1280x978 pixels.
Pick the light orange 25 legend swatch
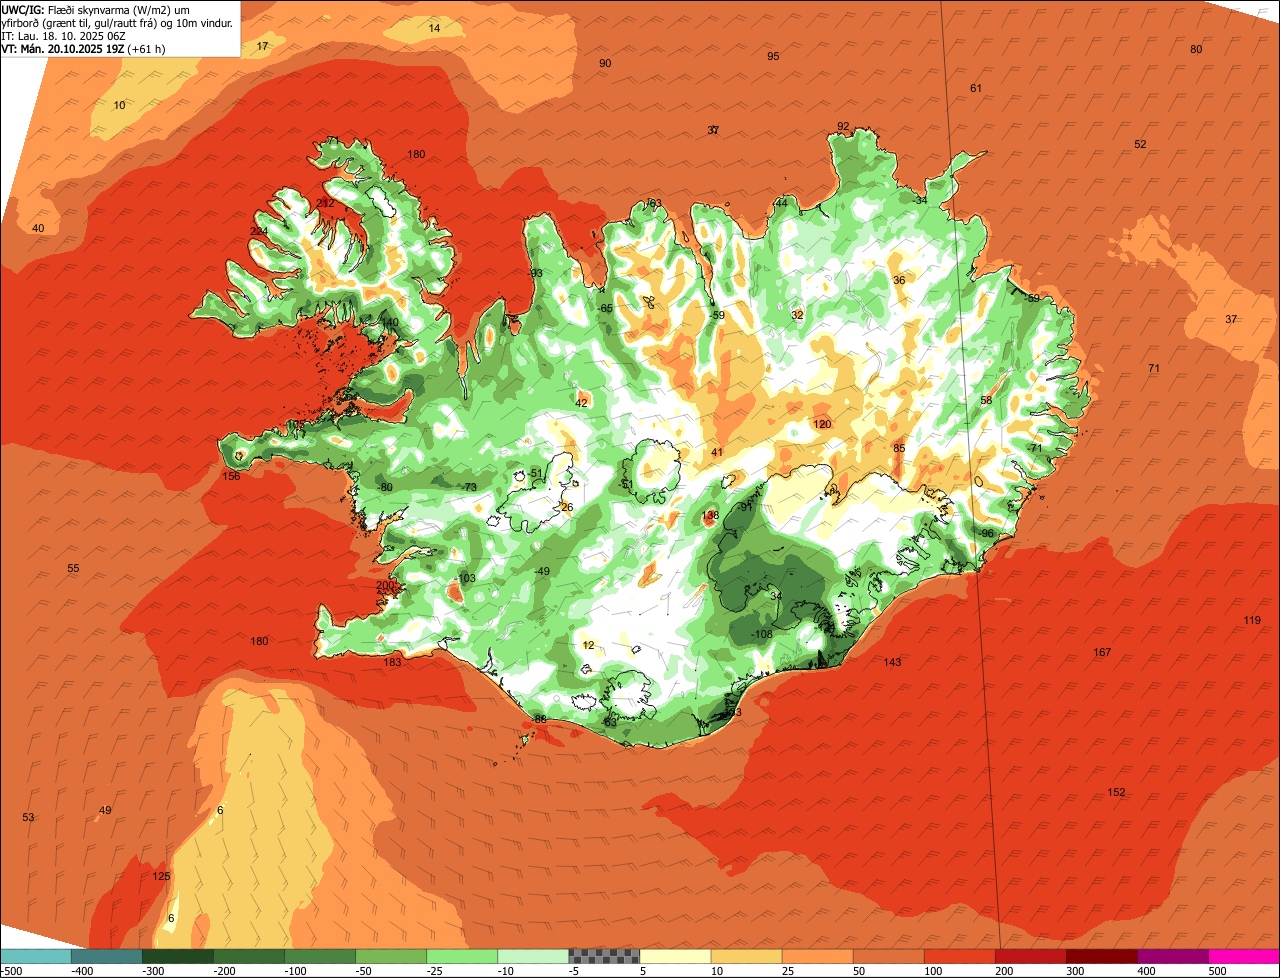[817, 956]
